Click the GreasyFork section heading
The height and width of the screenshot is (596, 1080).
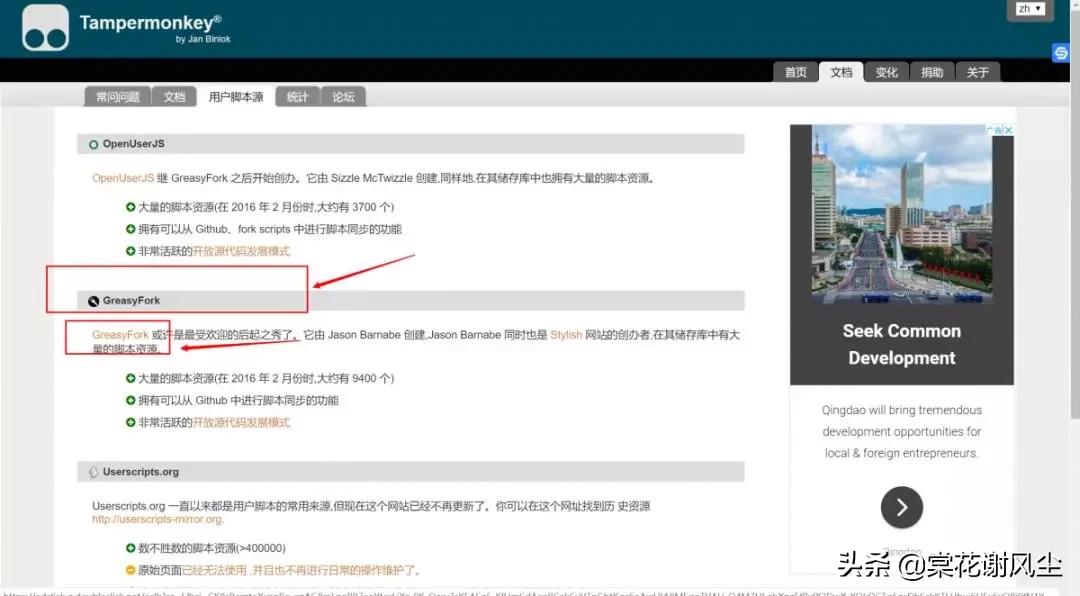tap(131, 300)
